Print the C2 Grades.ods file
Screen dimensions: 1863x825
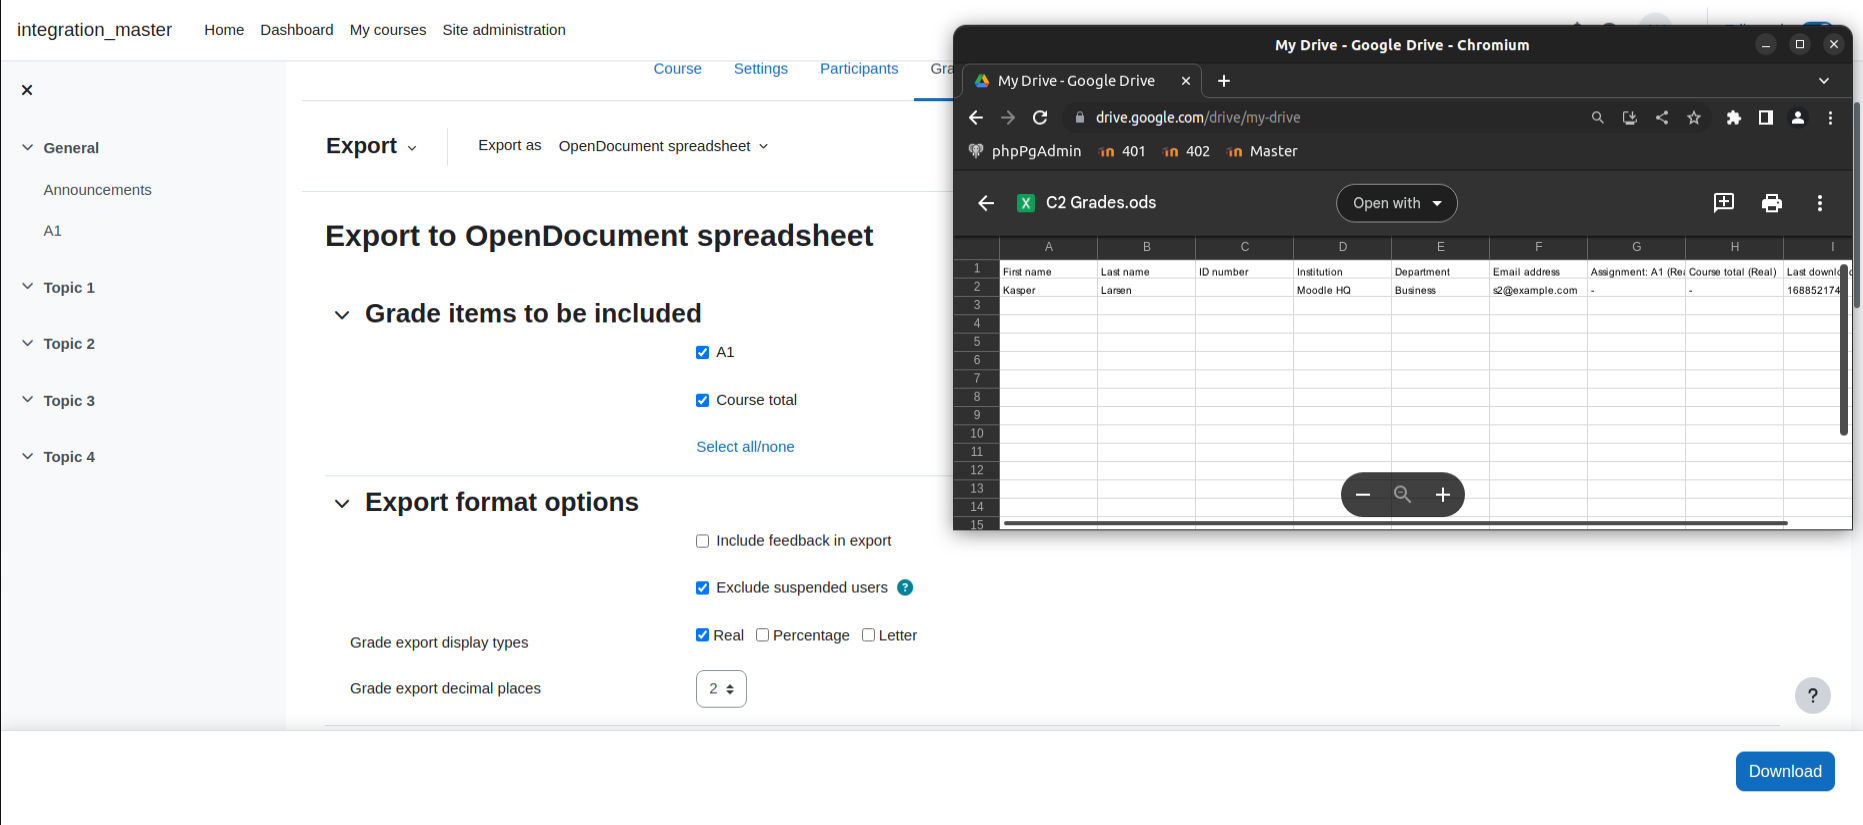1772,203
